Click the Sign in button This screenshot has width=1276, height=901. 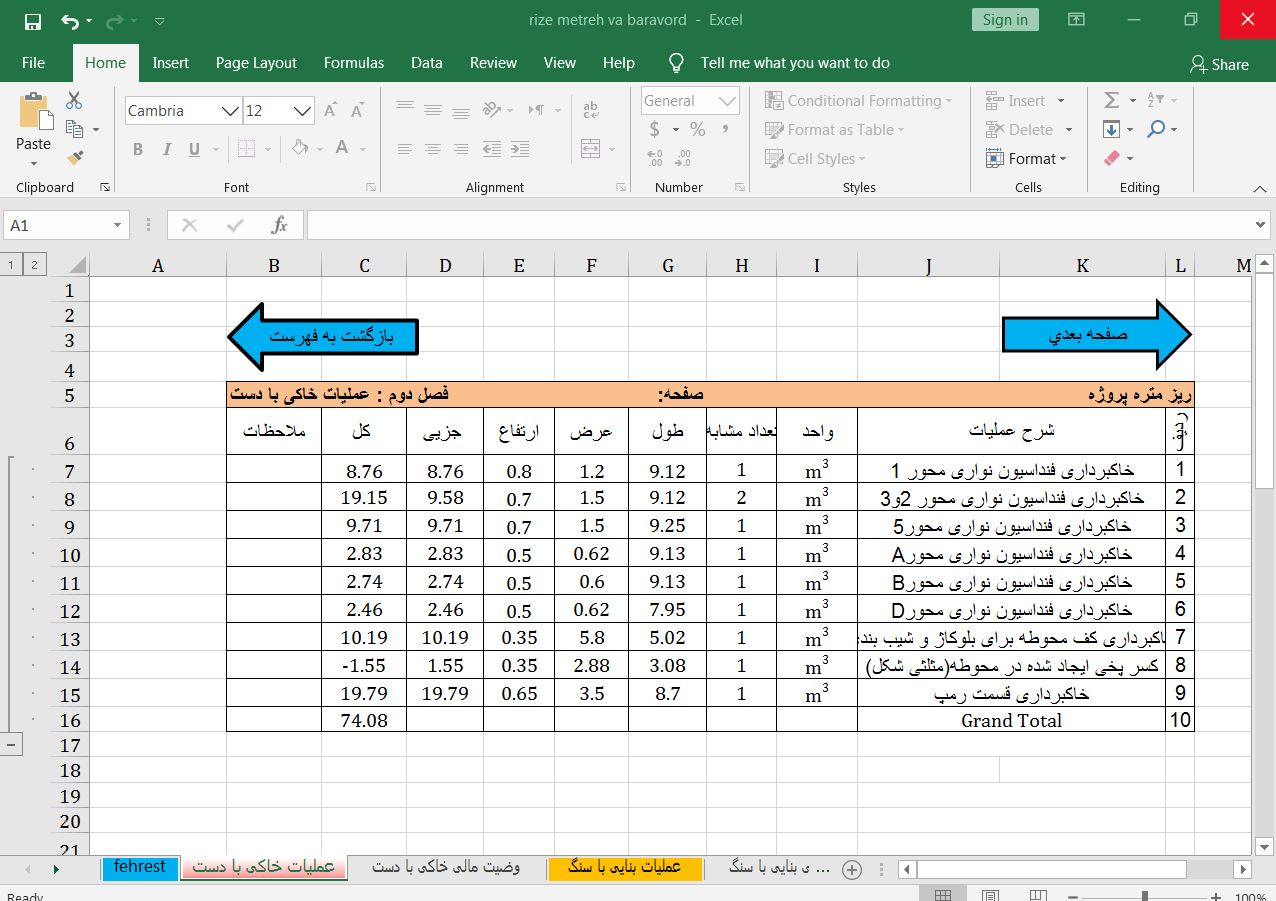[1004, 20]
